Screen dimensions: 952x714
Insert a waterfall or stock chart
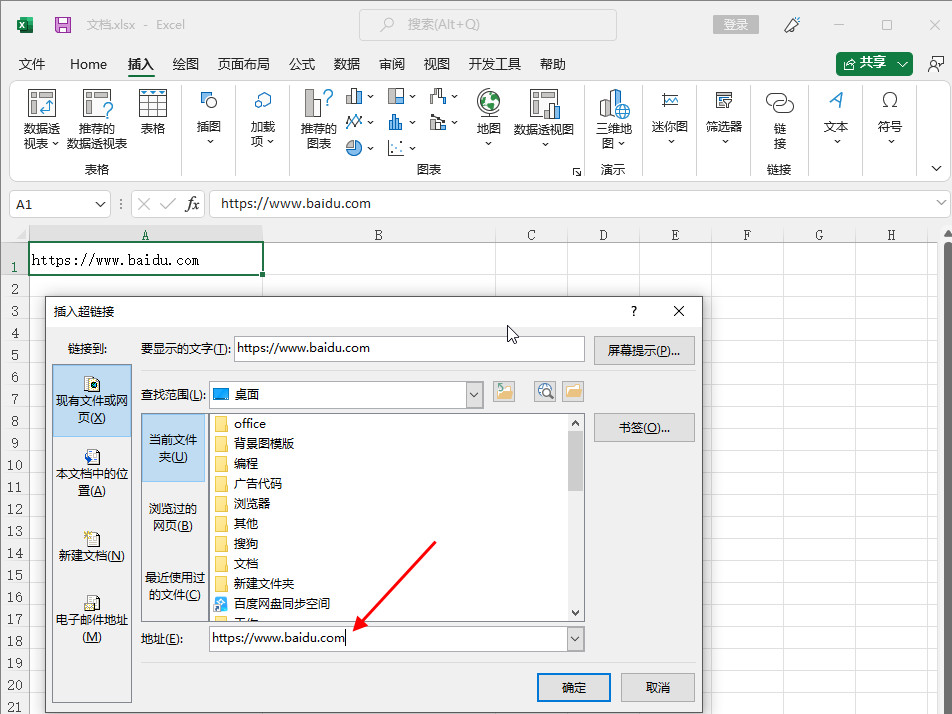438,97
